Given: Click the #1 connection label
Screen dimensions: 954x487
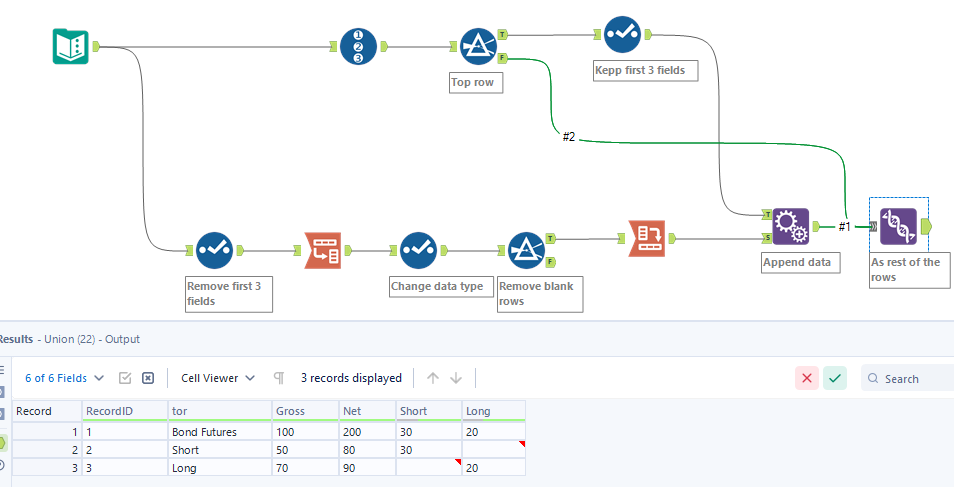Looking at the screenshot, I should 844,226.
